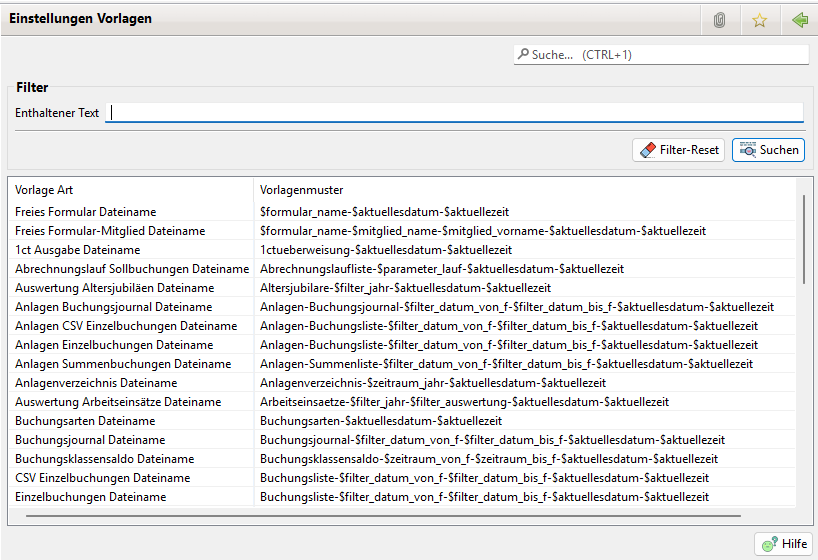Focus the Enthaltener Text input field
The image size is (818, 560).
pos(455,113)
